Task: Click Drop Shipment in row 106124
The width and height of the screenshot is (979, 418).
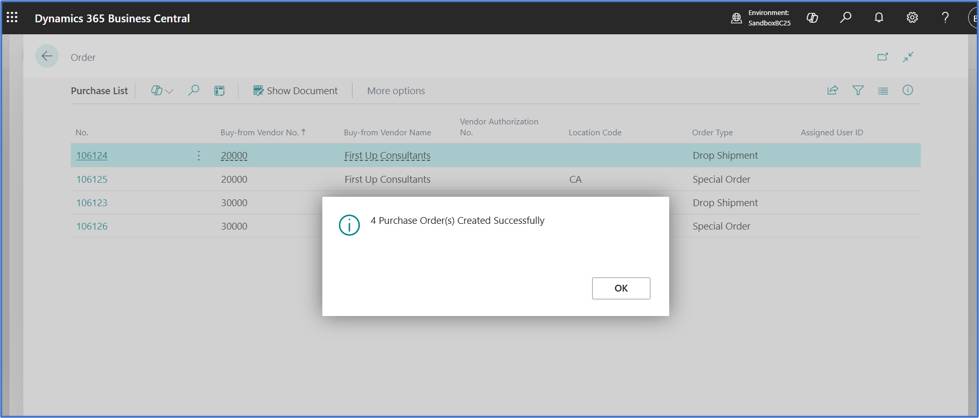Action: click(x=725, y=156)
